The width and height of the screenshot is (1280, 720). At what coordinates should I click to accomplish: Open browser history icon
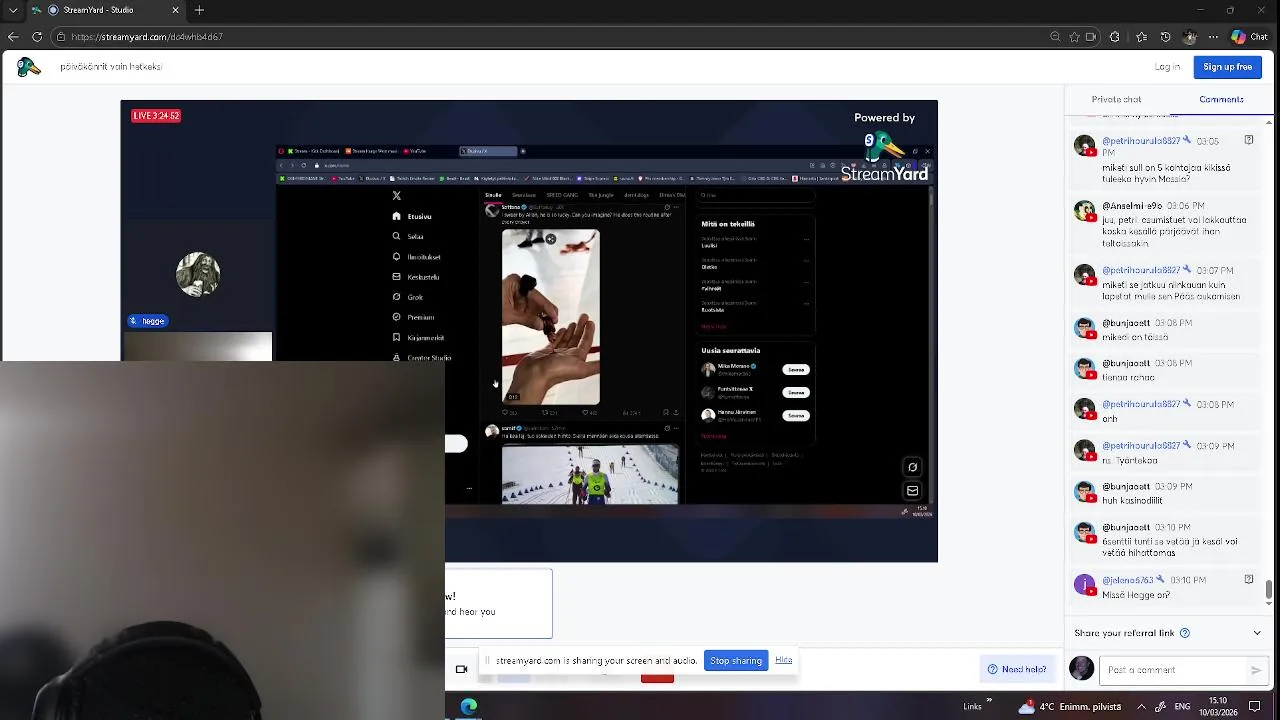tap(1165, 37)
